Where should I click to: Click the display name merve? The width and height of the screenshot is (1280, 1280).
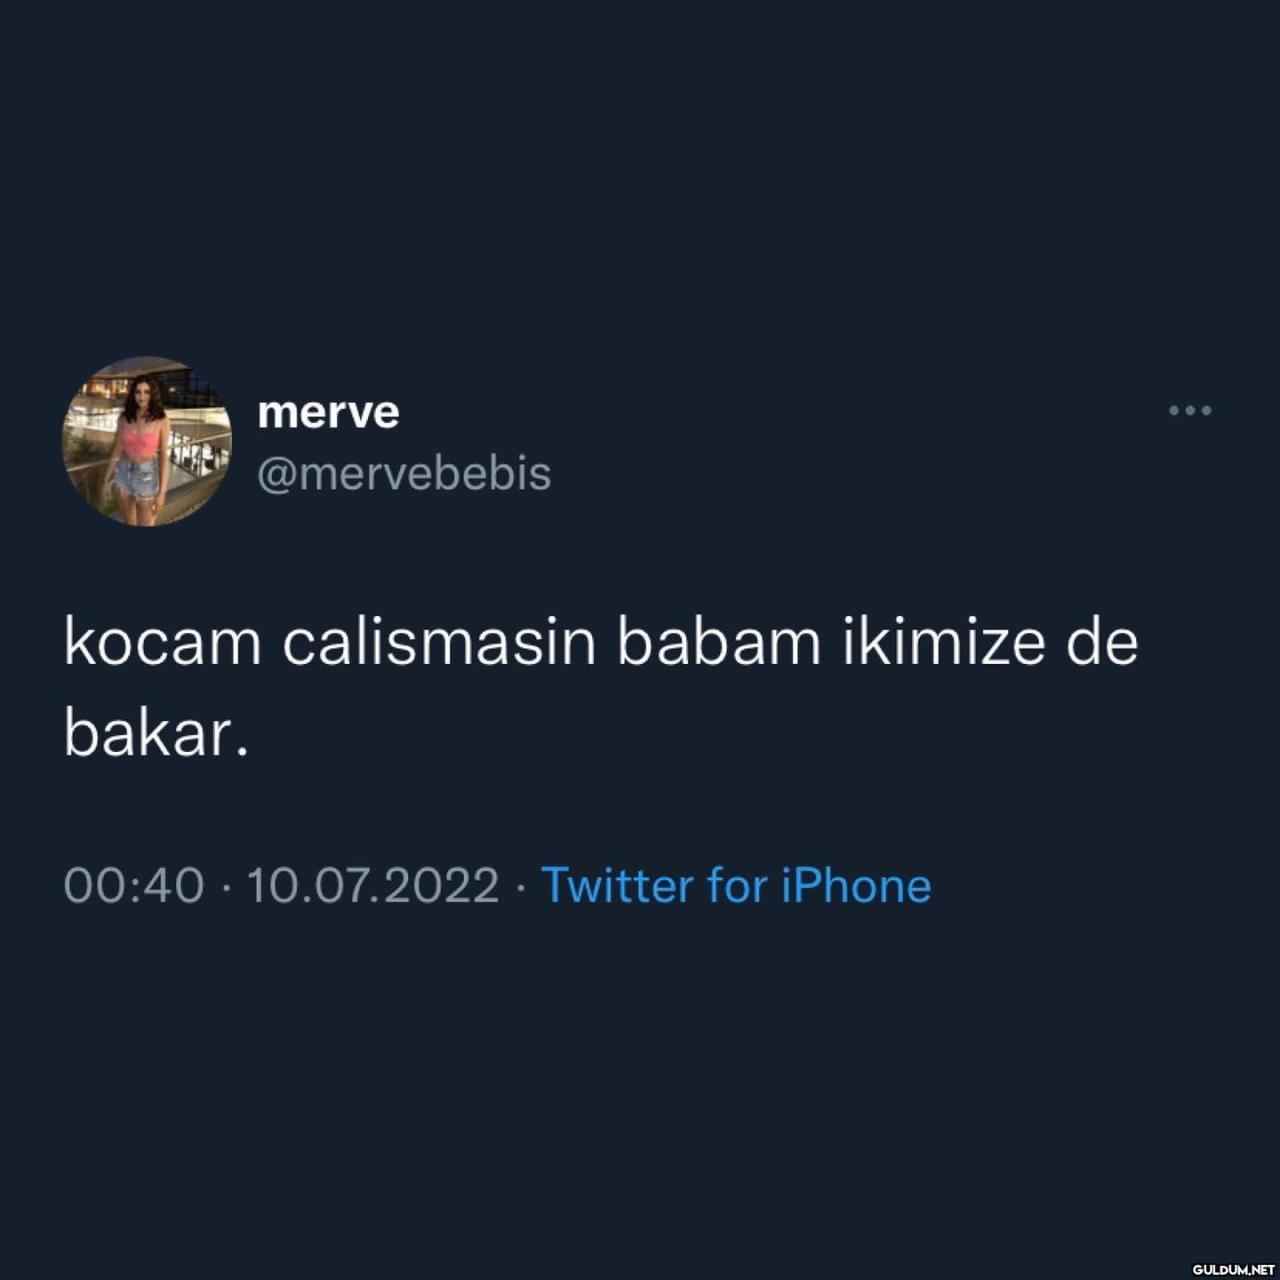(328, 412)
